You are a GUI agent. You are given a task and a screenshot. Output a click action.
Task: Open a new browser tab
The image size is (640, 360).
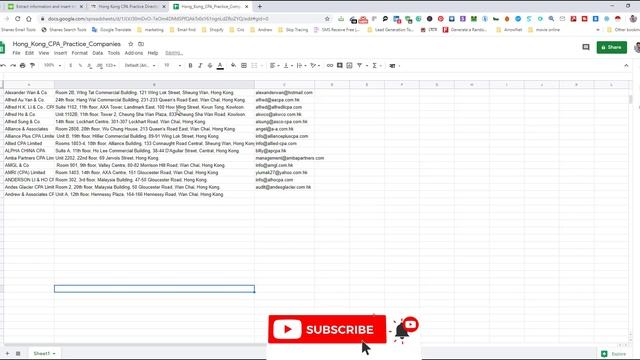(260, 7)
